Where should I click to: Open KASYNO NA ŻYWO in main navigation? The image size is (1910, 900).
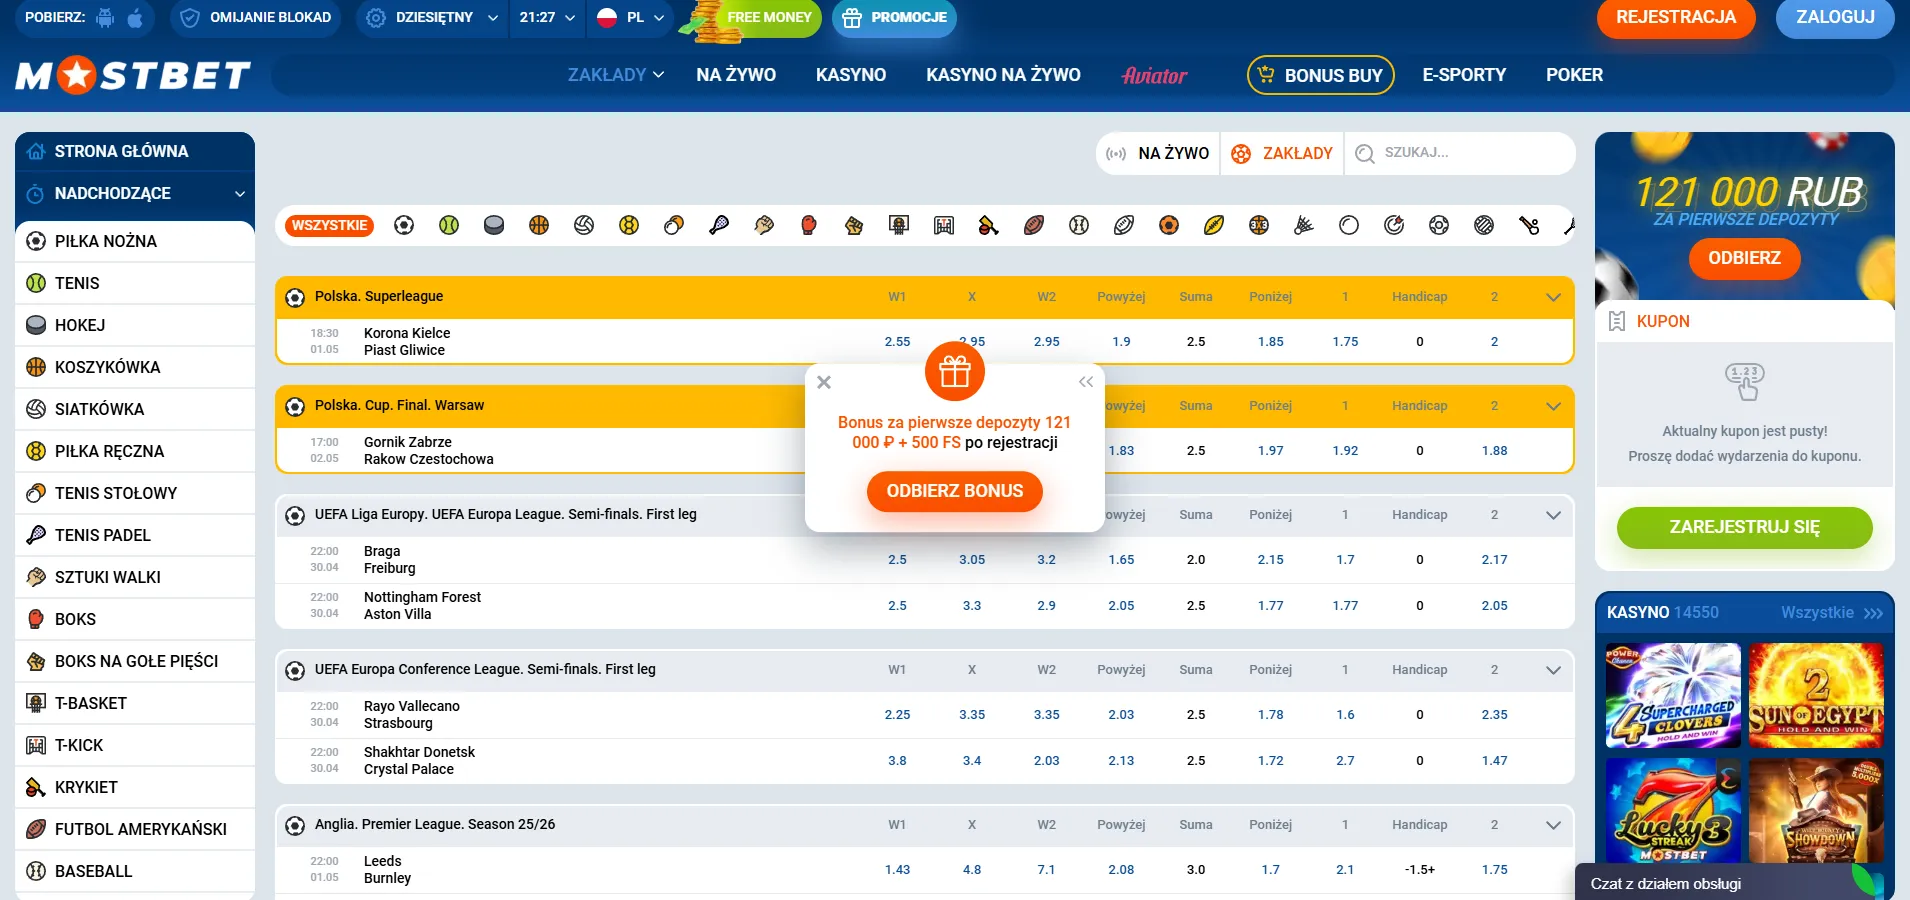(1003, 75)
